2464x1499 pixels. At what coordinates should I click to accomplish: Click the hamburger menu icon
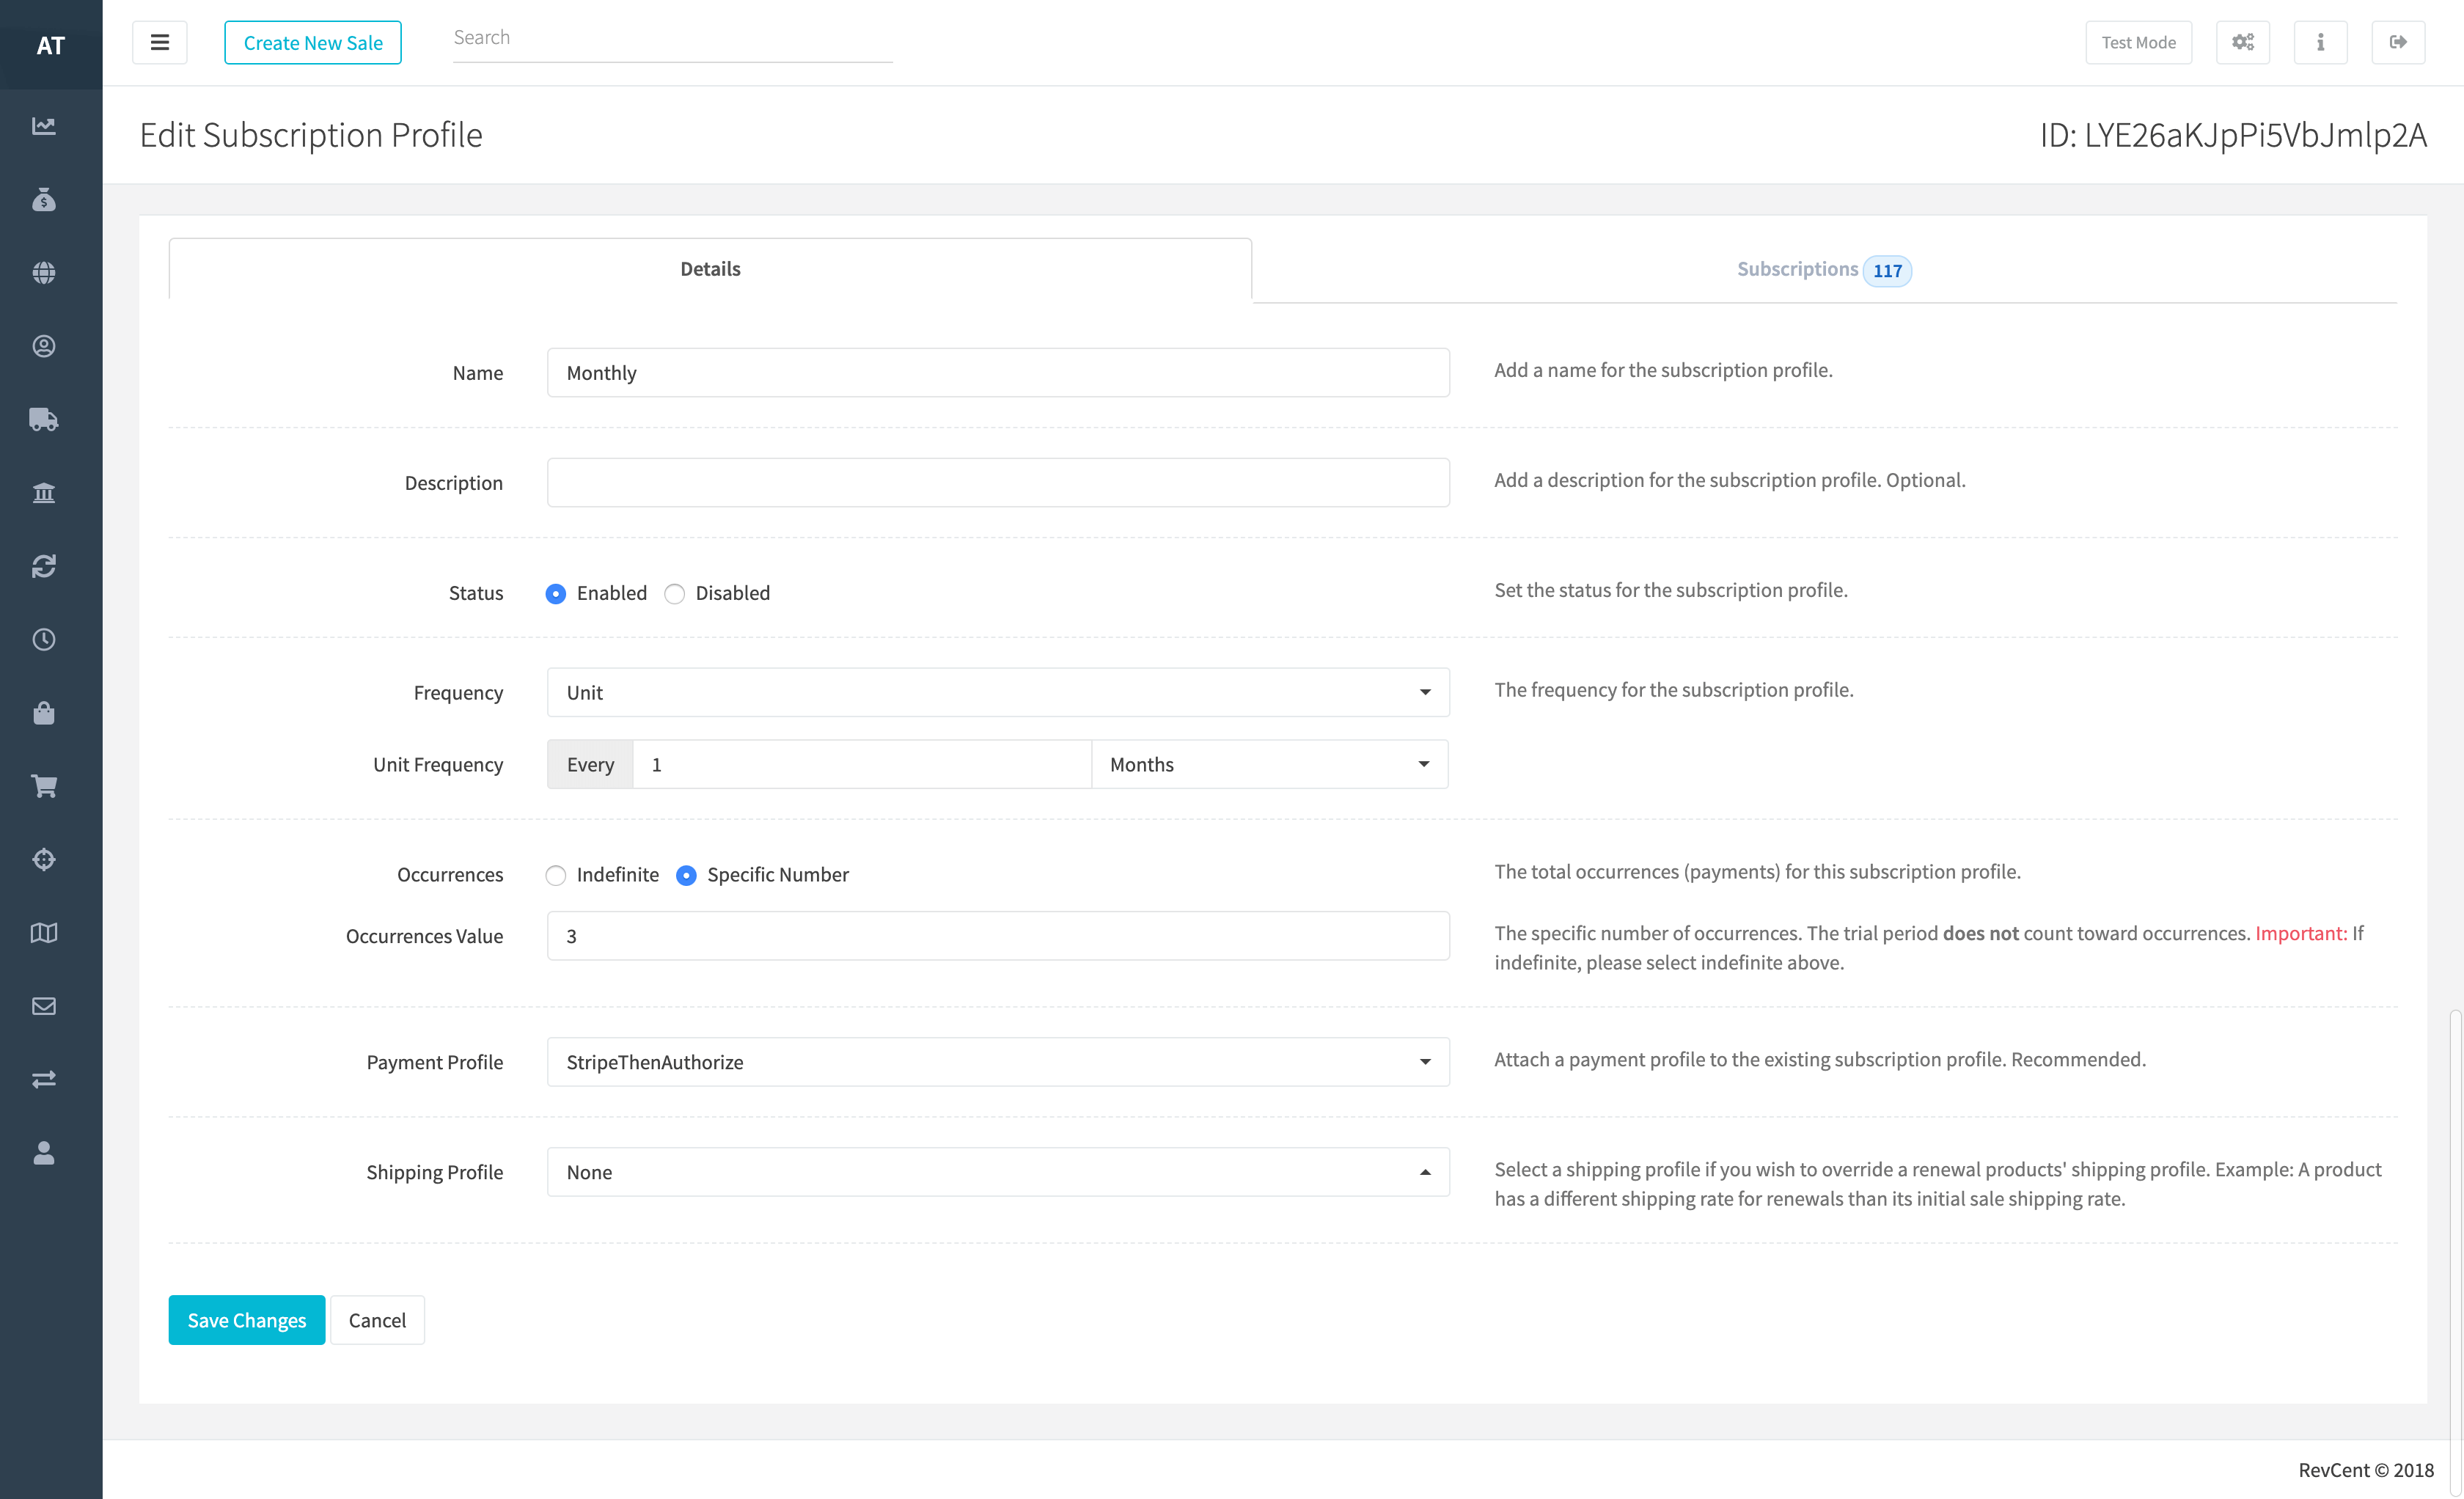159,42
